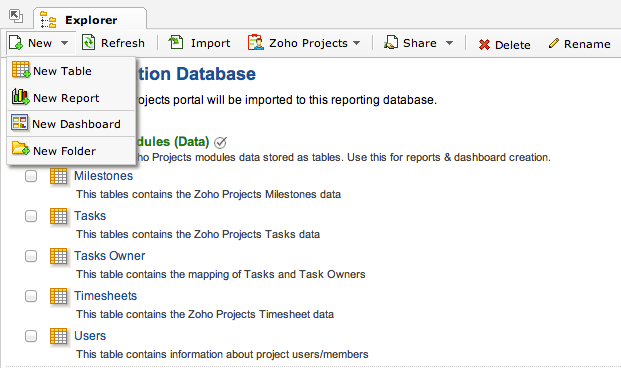Expand the Zoho Projects dropdown arrow
Screen dimensions: 621x368
[x=356, y=43]
